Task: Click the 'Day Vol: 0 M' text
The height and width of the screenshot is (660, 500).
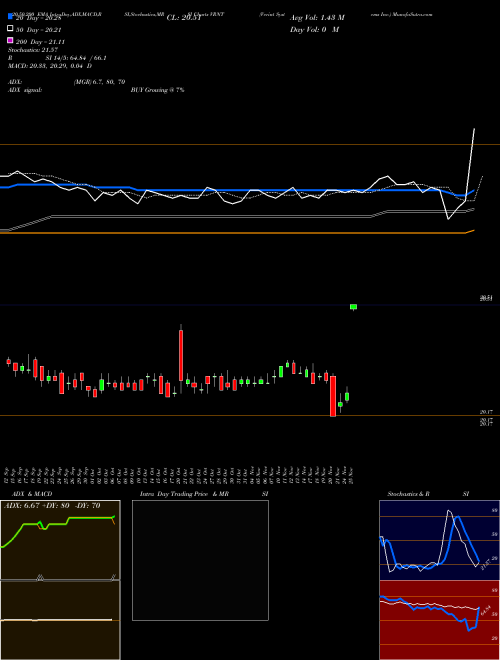Action: point(314,29)
